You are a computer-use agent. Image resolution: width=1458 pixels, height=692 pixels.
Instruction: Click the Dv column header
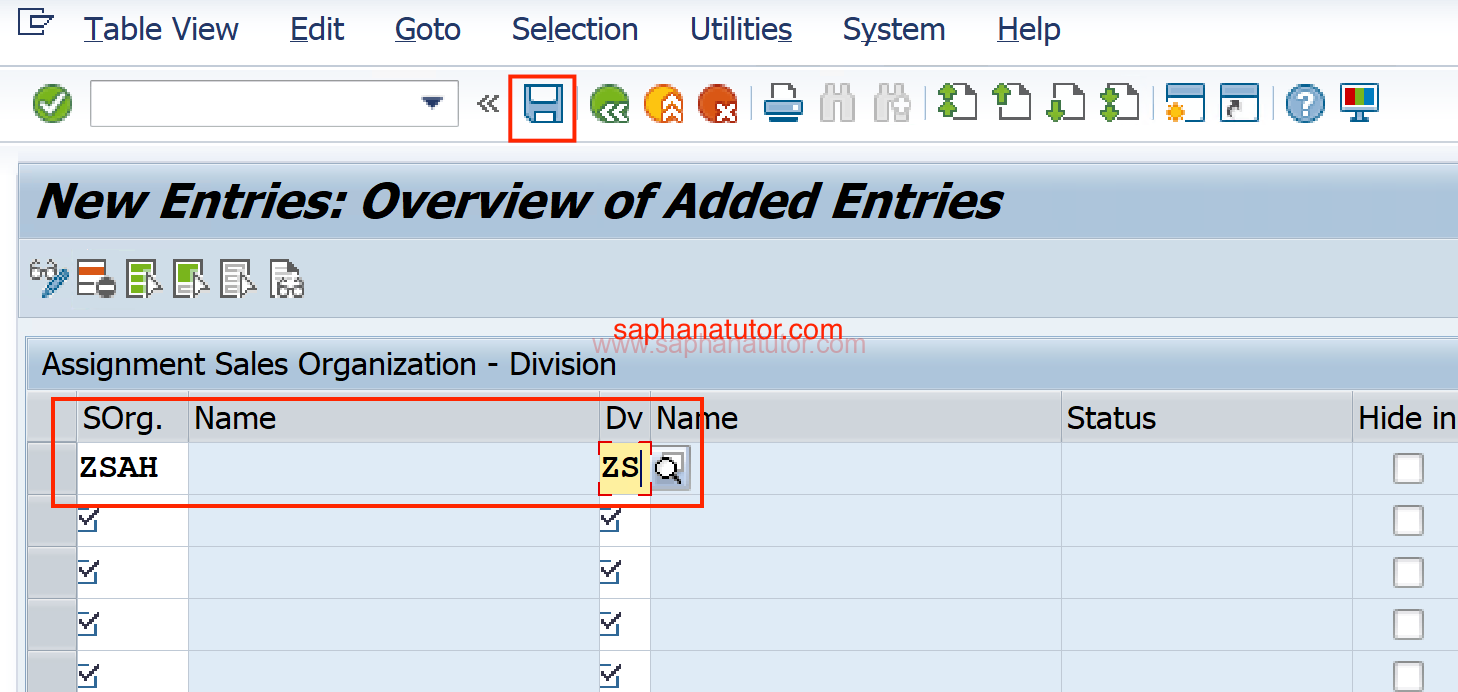tap(625, 418)
